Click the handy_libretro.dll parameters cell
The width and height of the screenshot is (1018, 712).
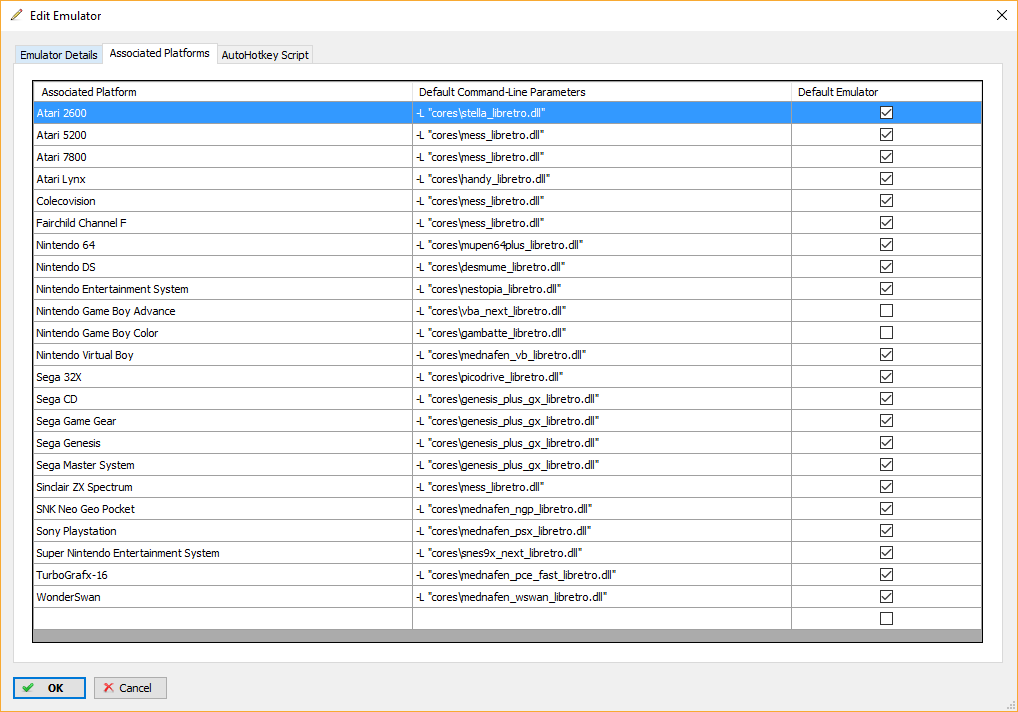(x=602, y=178)
